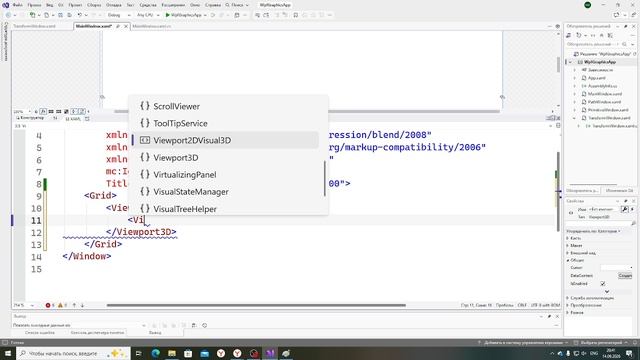Switch to the MainWindow.xaml.cs tab
Viewport: 640px width, 360px height.
(151, 26)
